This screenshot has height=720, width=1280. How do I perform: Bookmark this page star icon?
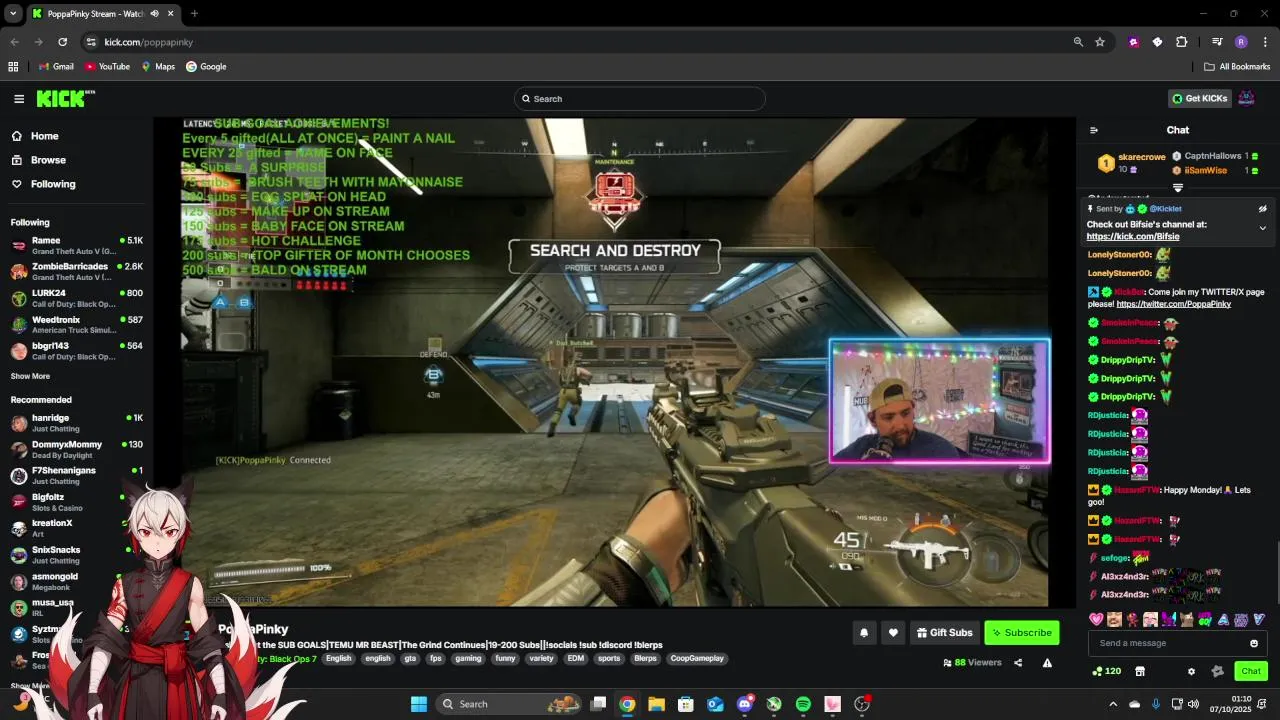point(1100,42)
